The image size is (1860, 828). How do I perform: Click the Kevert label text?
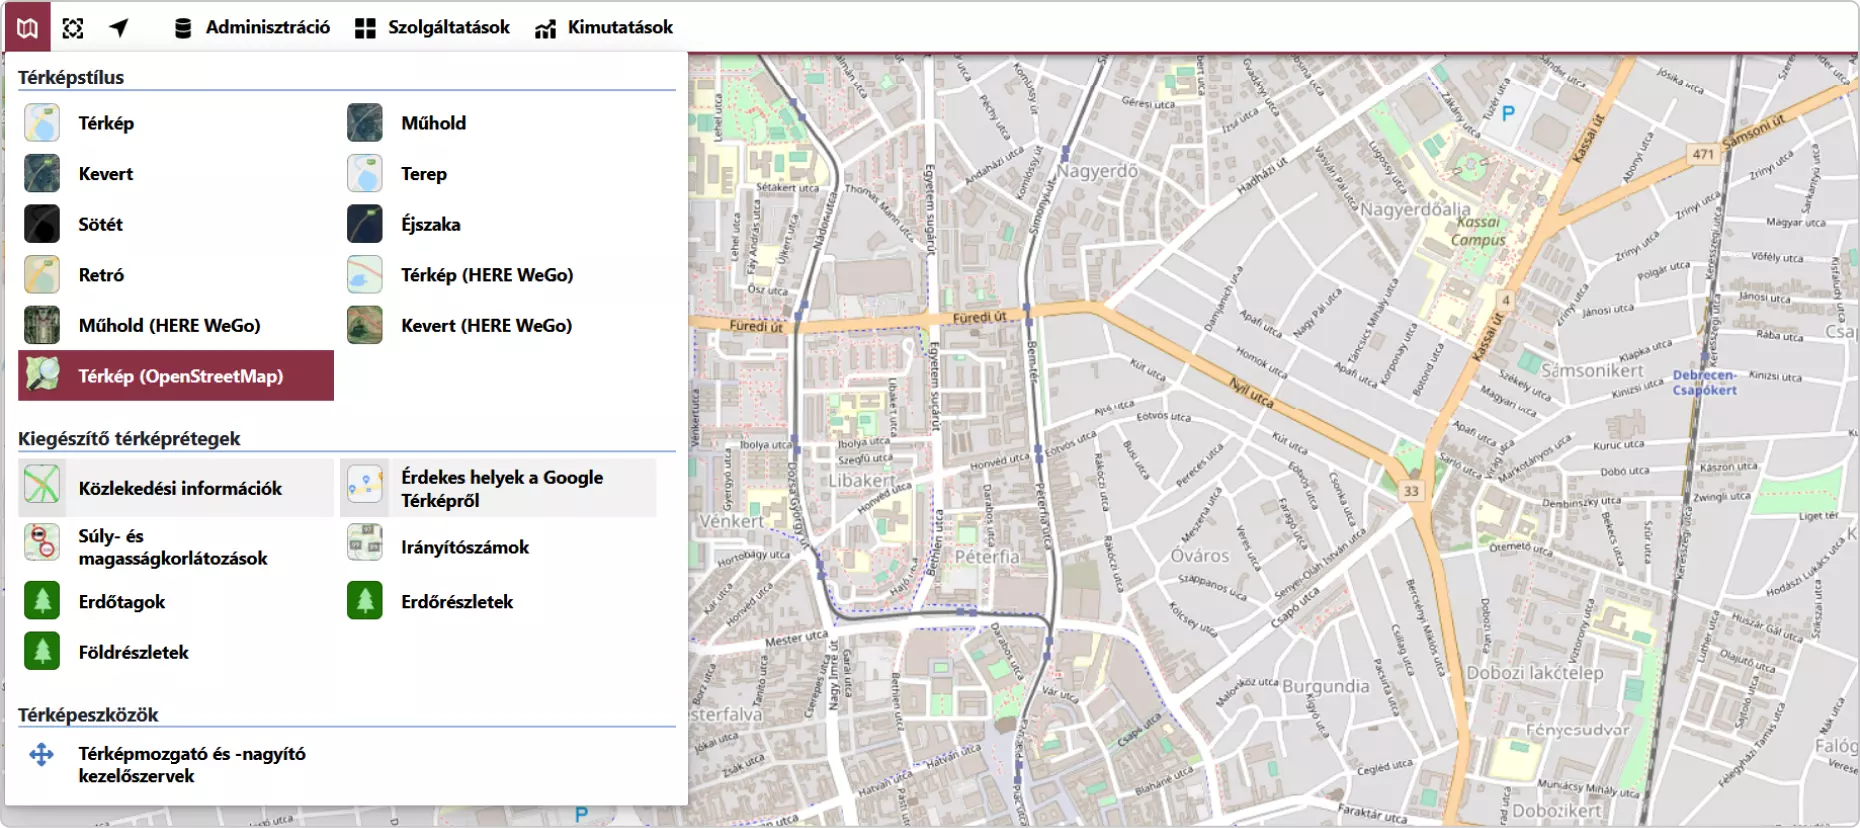(x=106, y=174)
